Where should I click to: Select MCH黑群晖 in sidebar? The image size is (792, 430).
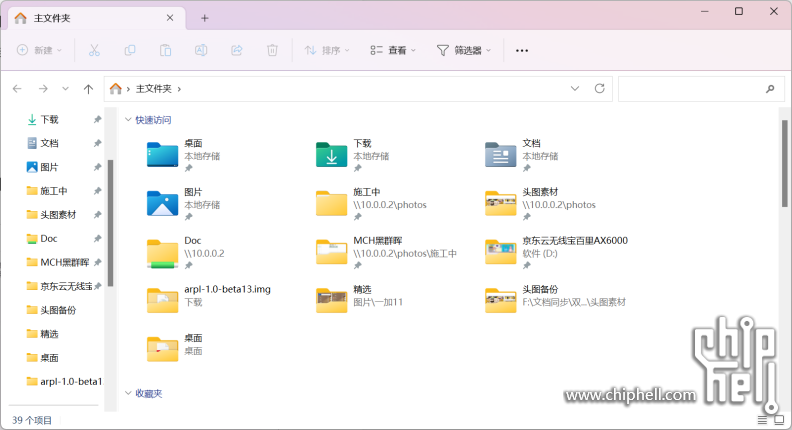tap(59, 262)
